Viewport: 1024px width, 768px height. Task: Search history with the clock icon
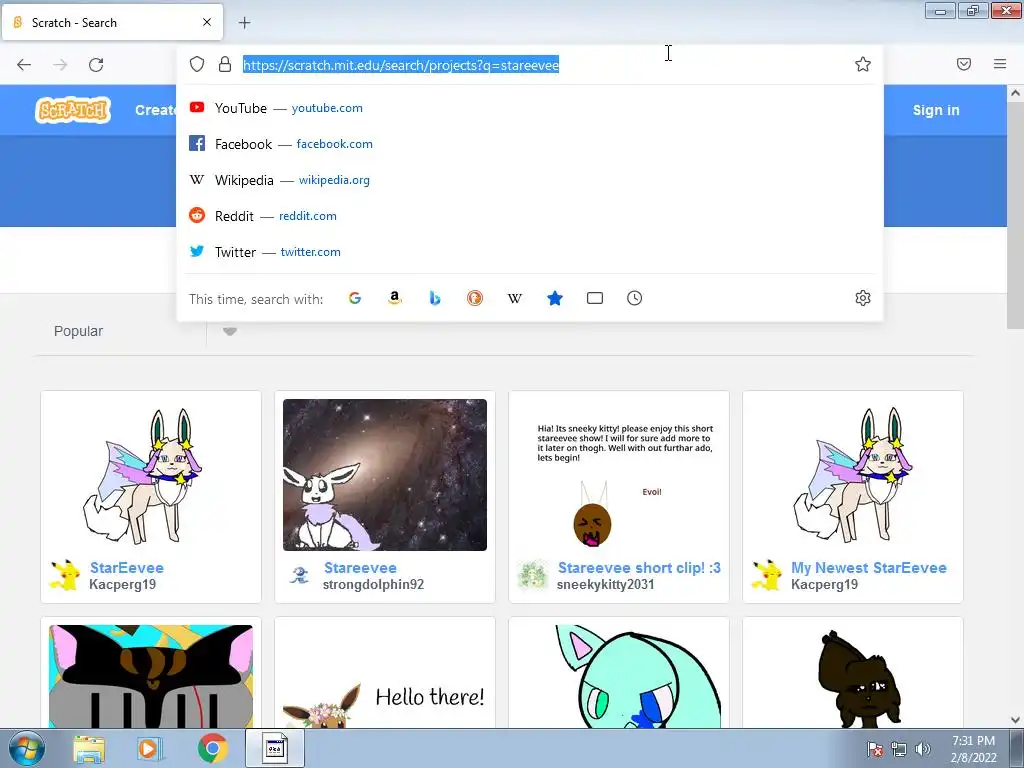(x=635, y=298)
